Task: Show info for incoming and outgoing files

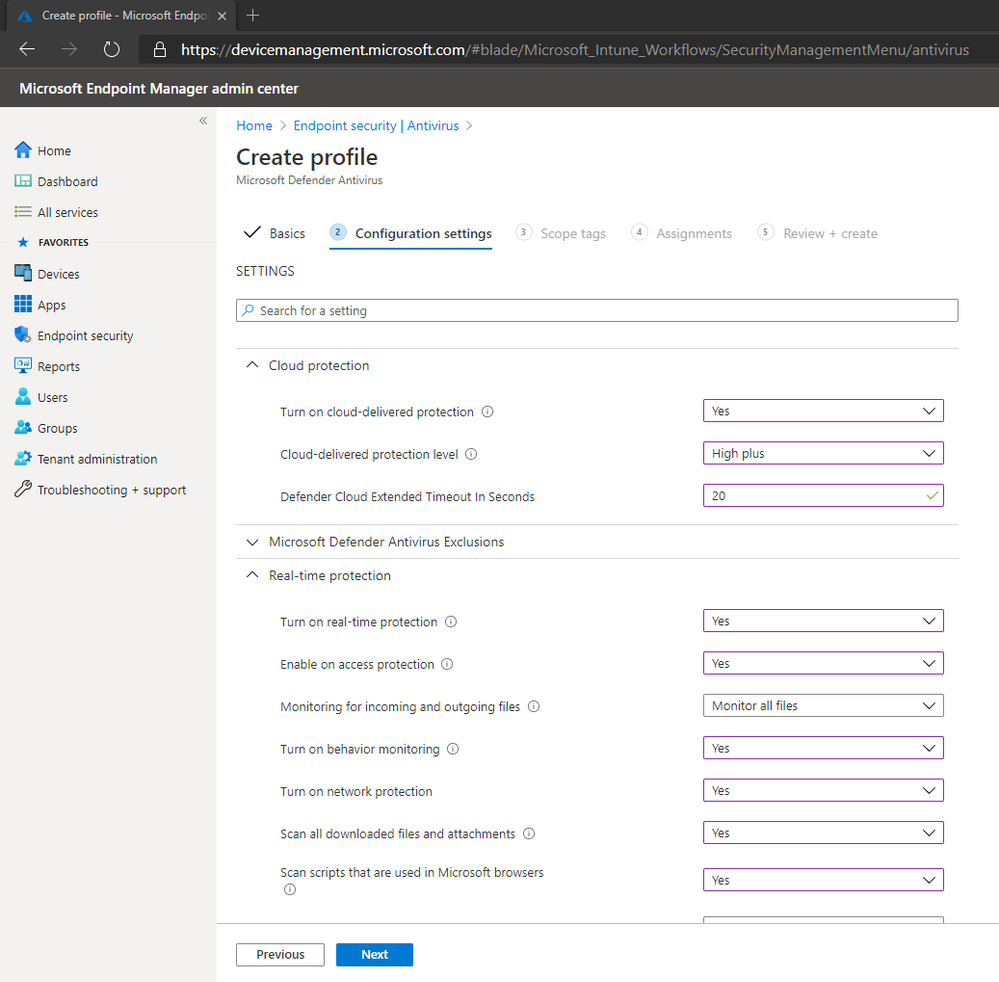Action: [x=534, y=707]
